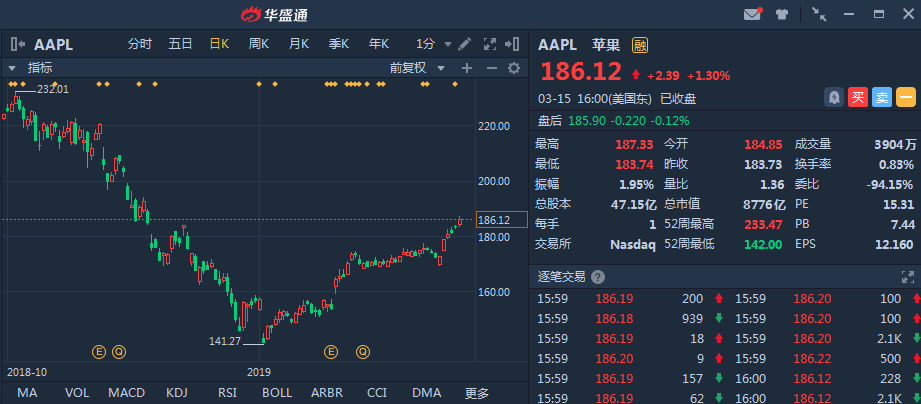This screenshot has width=921, height=404.
Task: Click the compact mode arrows icon
Action: [x=819, y=14]
